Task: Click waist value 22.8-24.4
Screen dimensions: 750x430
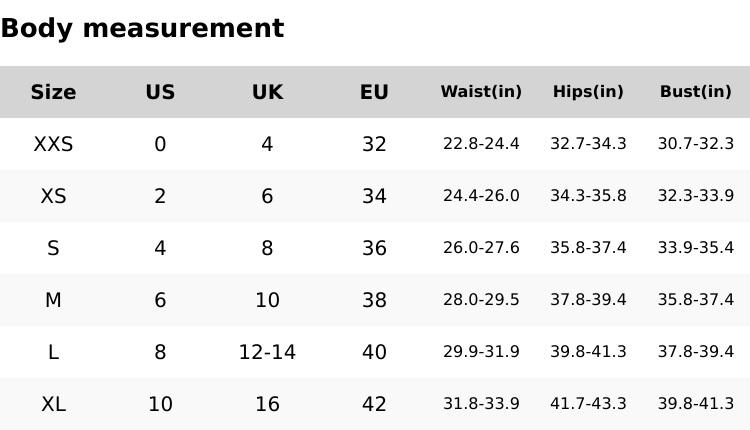Action: point(481,144)
